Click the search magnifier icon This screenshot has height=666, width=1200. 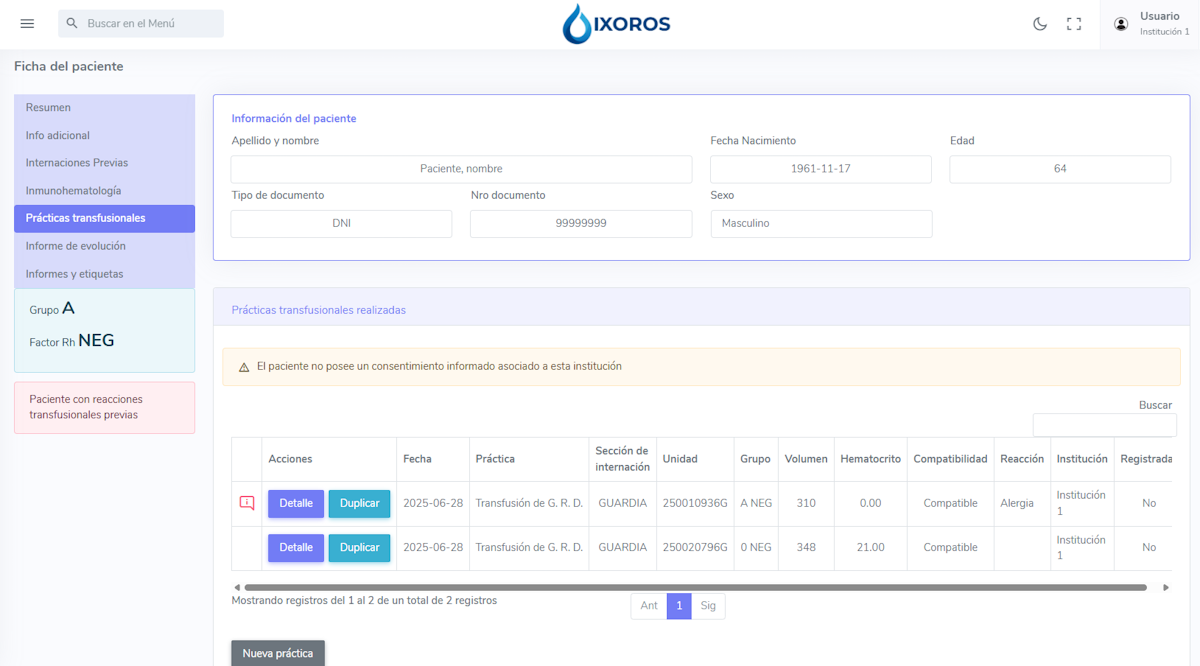[x=72, y=23]
